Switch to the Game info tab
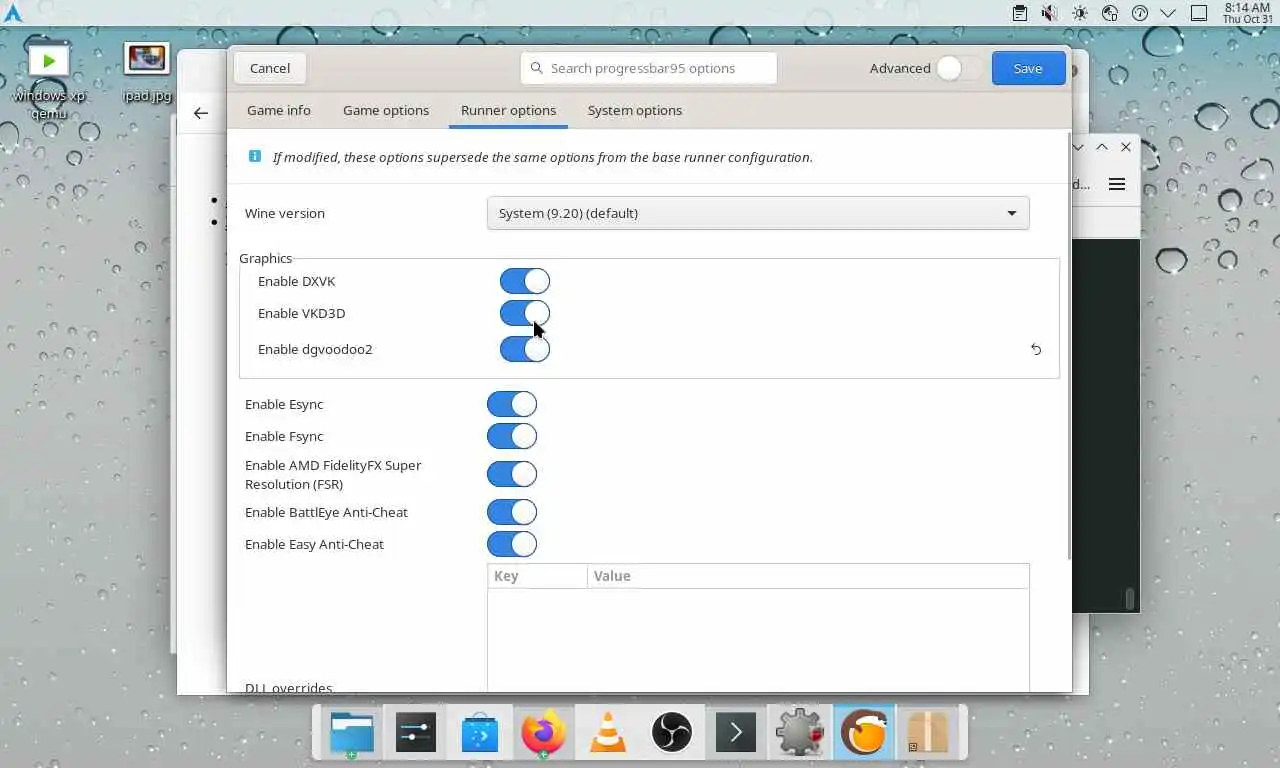This screenshot has width=1280, height=768. click(279, 110)
